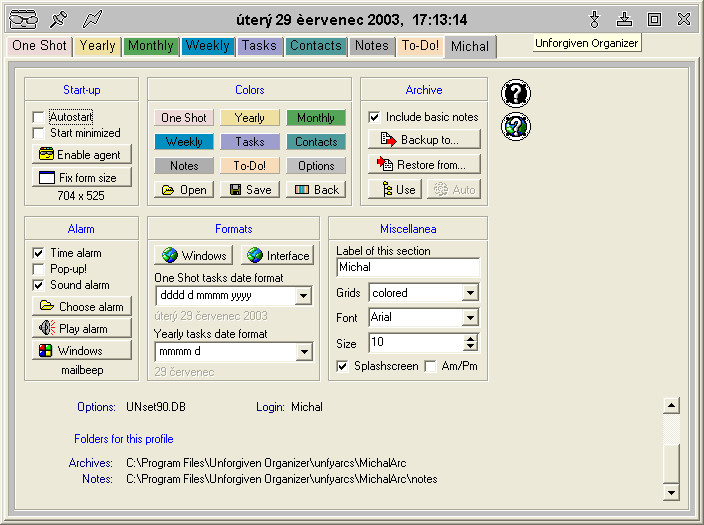Expand Yearly tasks date format dropdown

[x=304, y=352]
